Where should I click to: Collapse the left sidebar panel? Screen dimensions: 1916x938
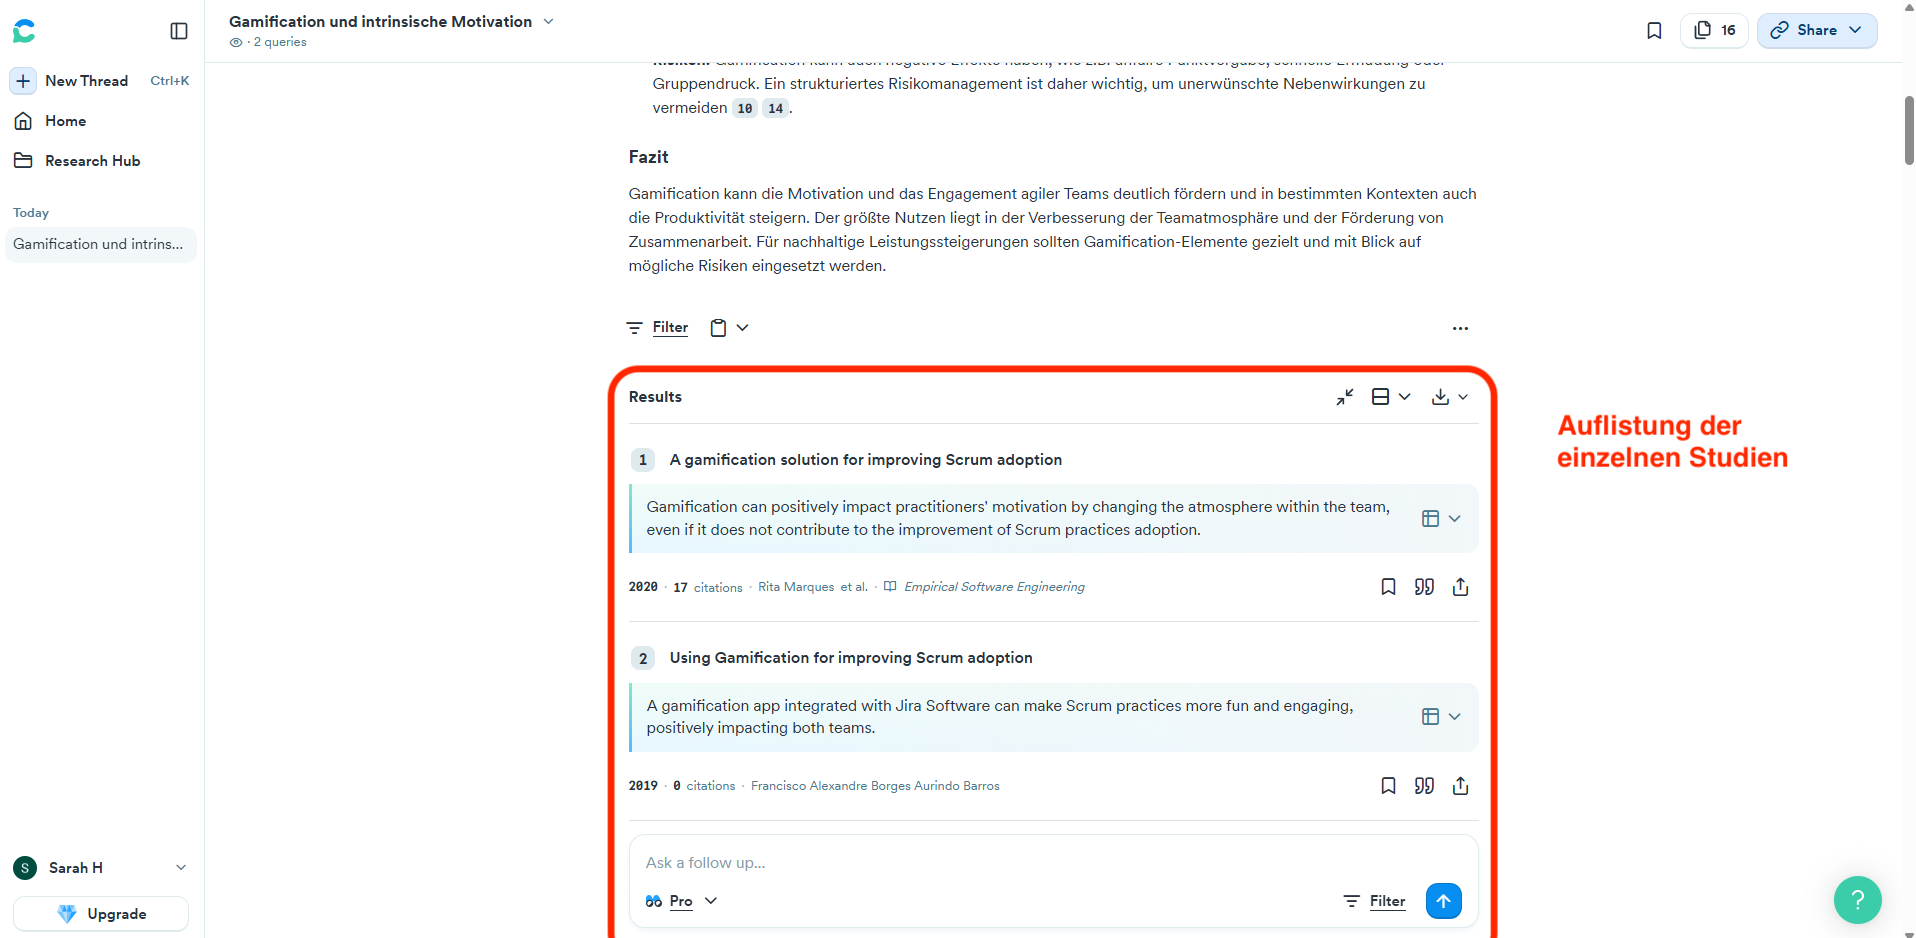tap(179, 31)
